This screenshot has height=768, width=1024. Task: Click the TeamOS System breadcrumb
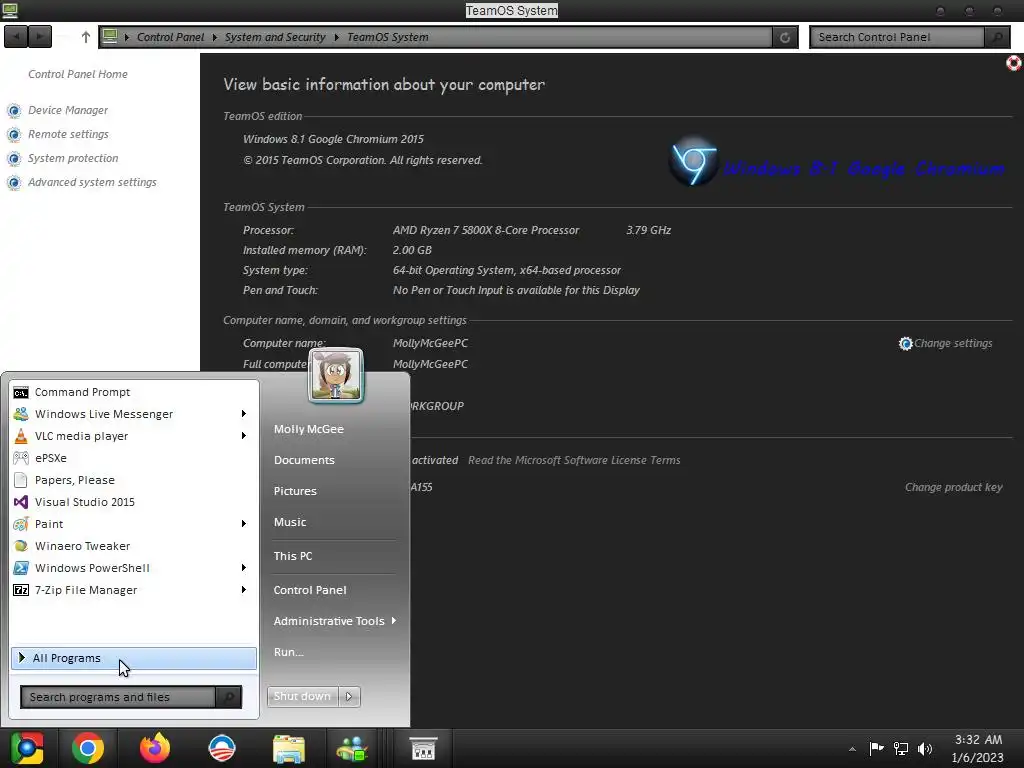[388, 37]
